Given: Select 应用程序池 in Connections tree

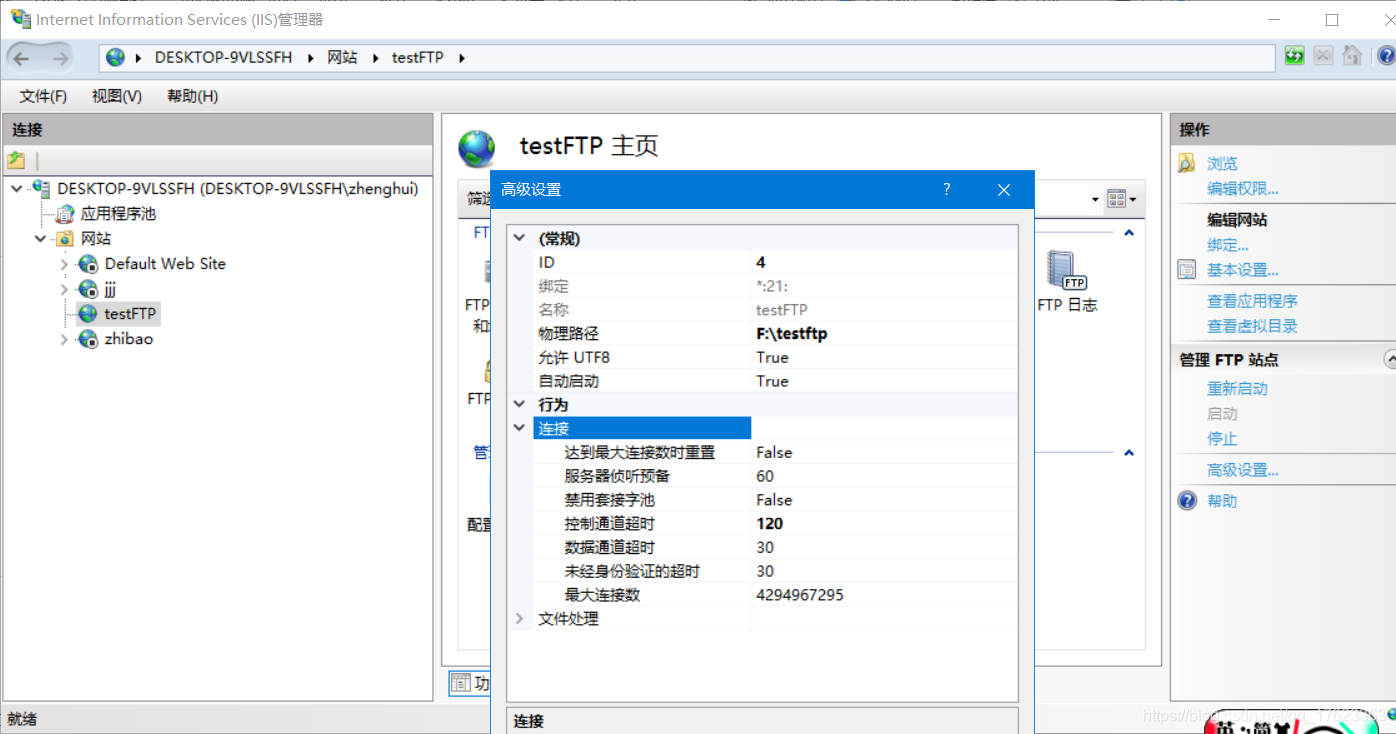Looking at the screenshot, I should (118, 213).
